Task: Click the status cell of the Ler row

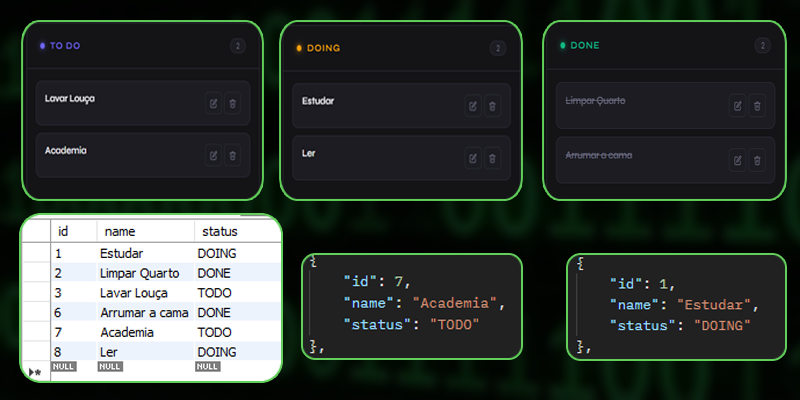Action: pyautogui.click(x=238, y=352)
